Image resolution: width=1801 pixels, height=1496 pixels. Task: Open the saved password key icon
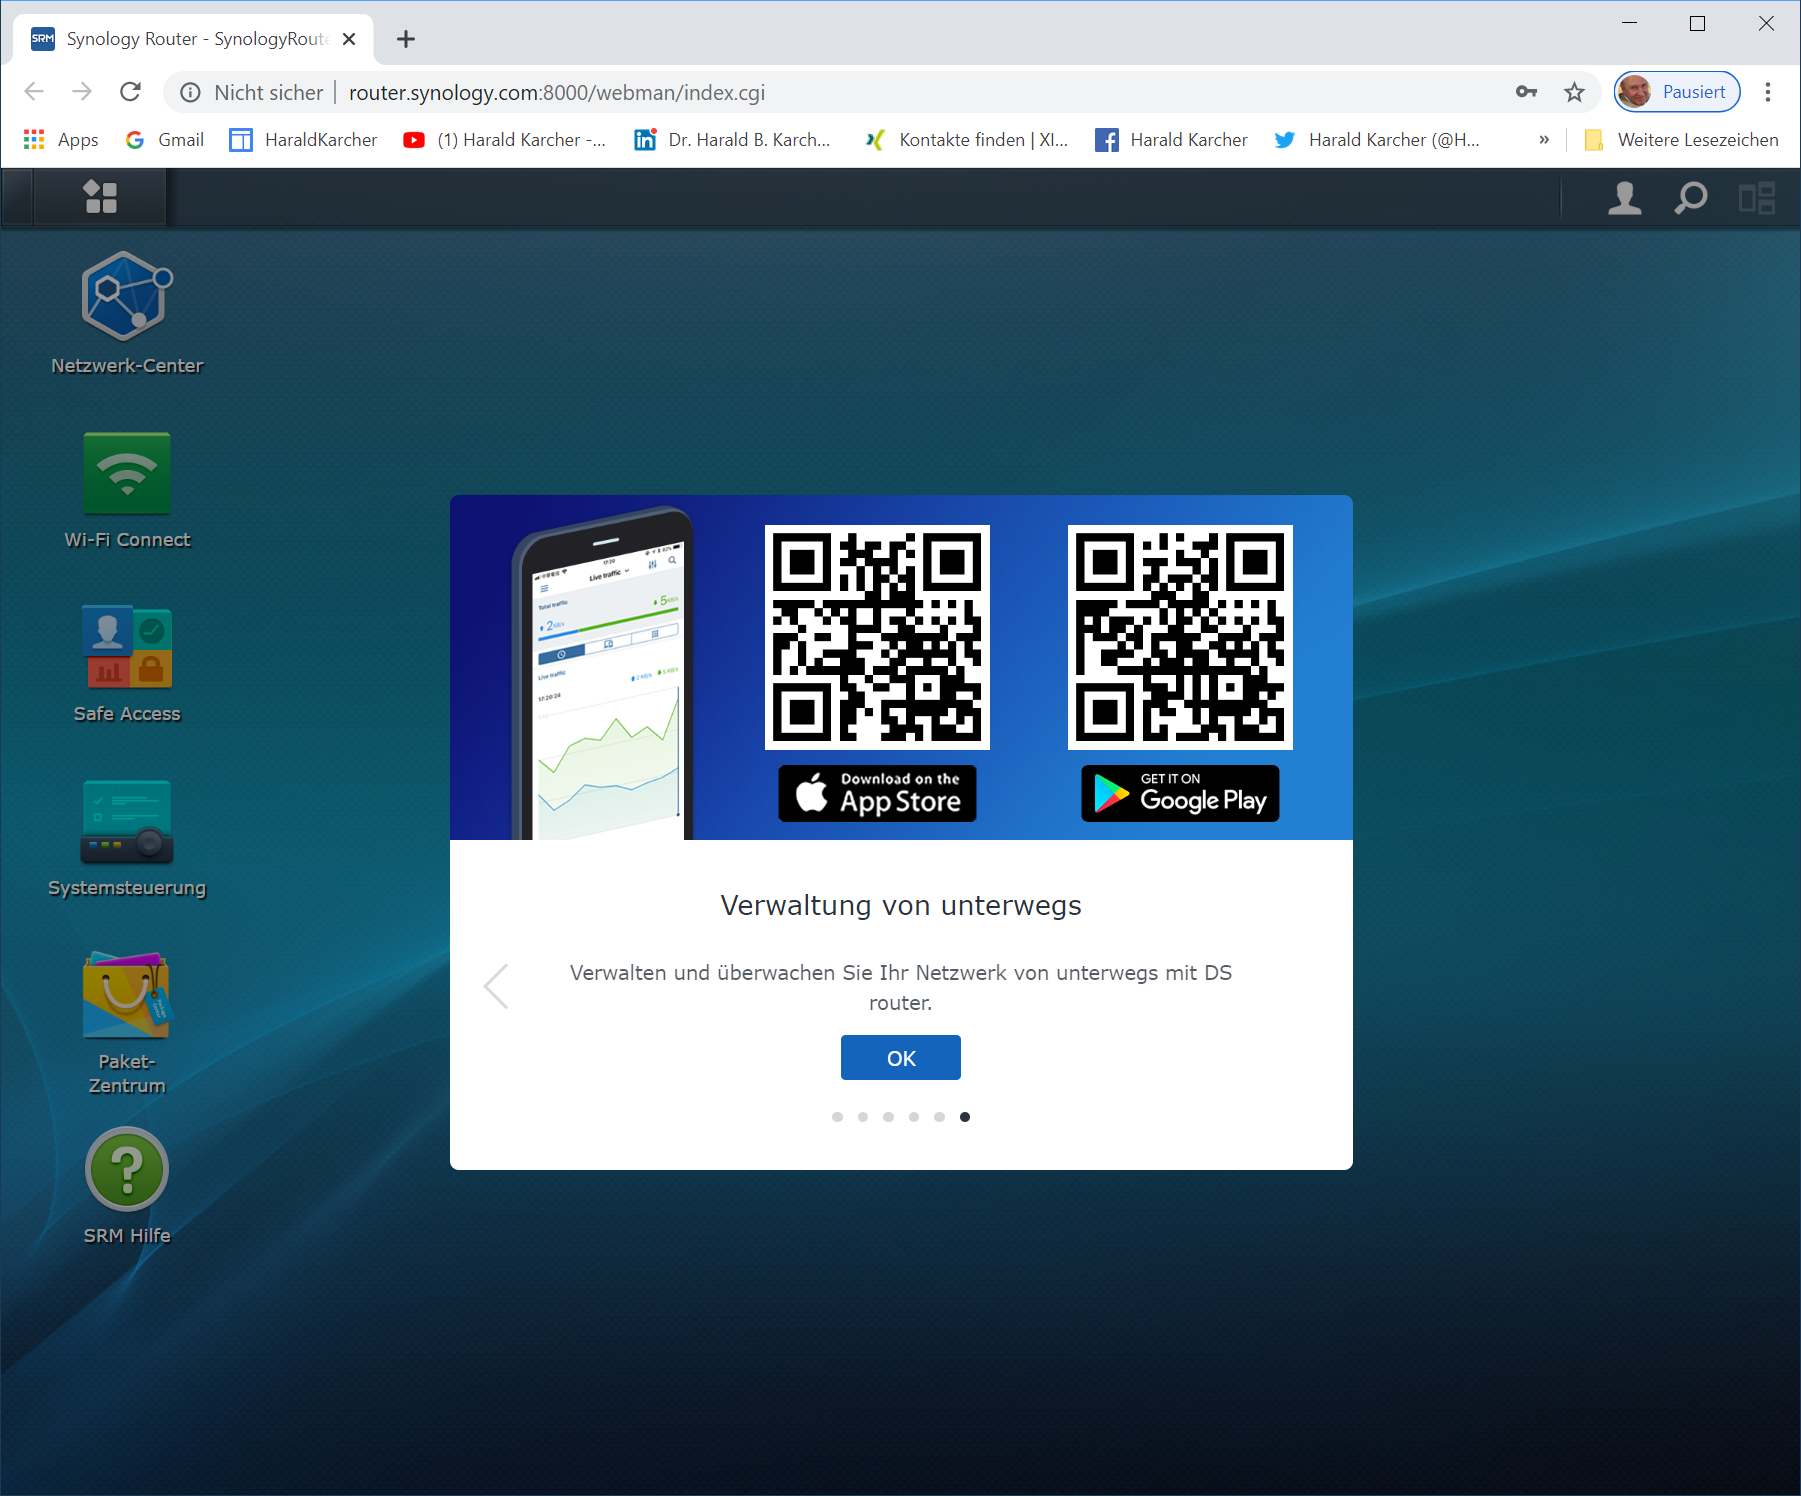point(1526,92)
